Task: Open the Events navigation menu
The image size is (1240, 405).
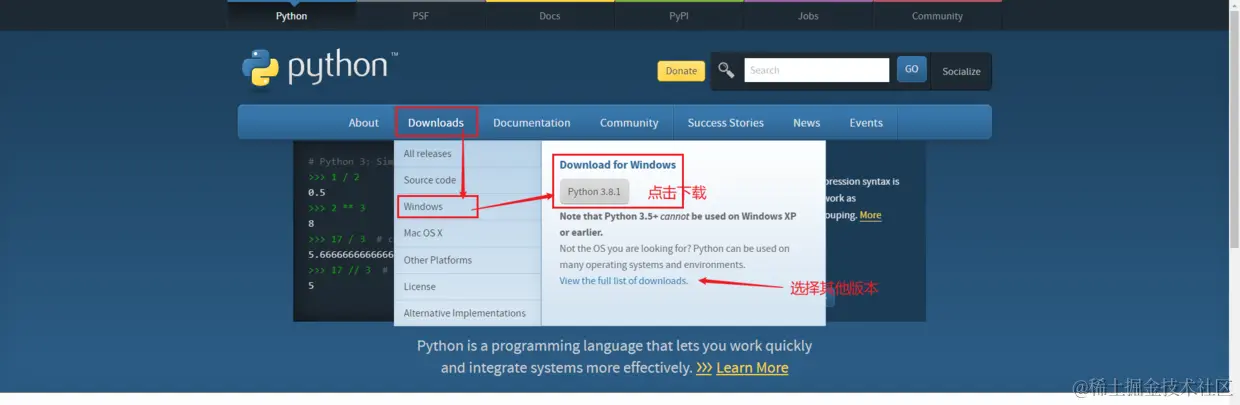Action: pyautogui.click(x=866, y=123)
